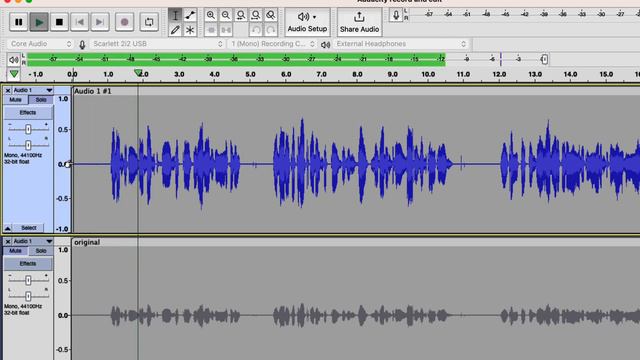Click the playback meter speaker icon
640x360 pixels.
[x=13, y=60]
